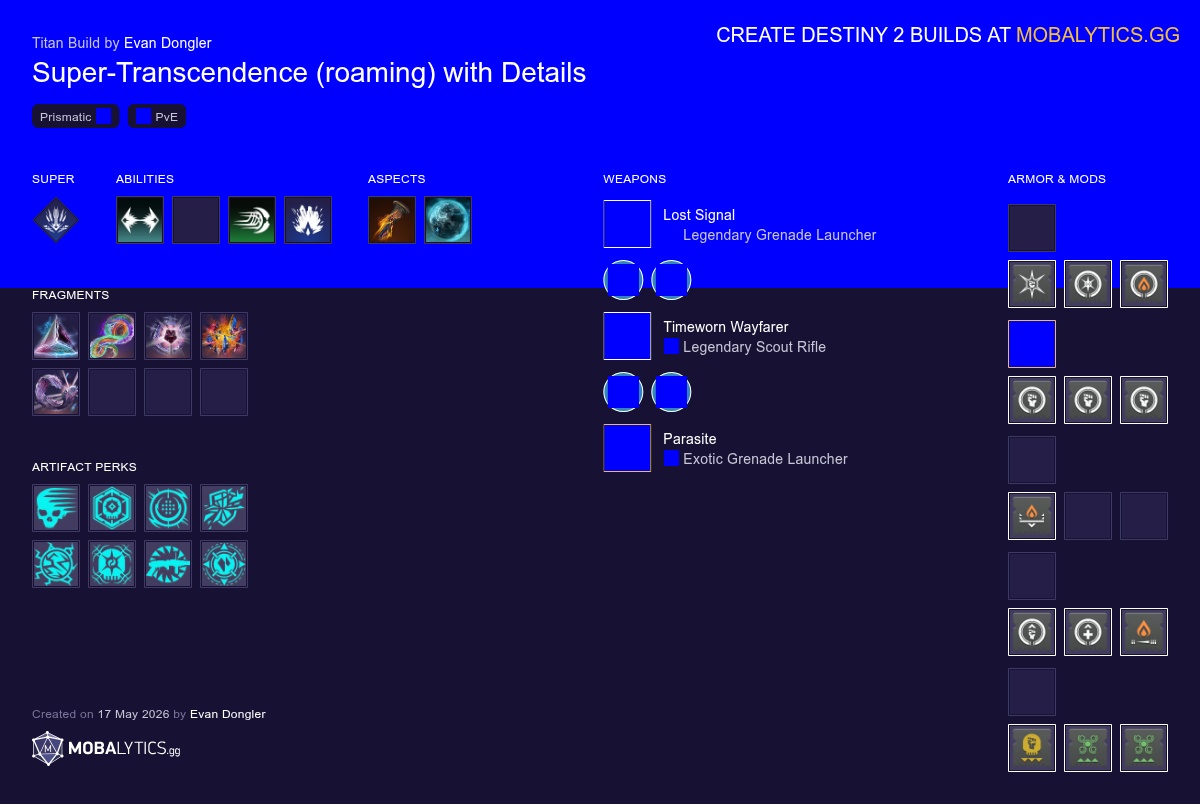Select the white flame grenade ability icon
This screenshot has height=804, width=1200.
[308, 220]
